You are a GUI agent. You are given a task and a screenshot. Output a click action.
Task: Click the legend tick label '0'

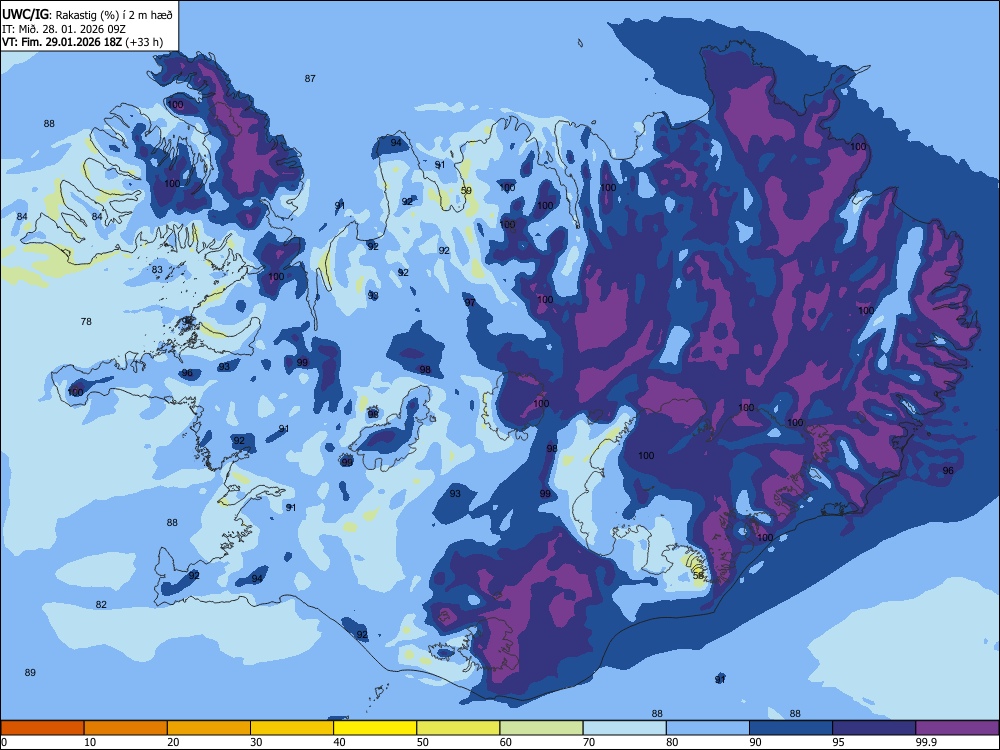pos(4,742)
